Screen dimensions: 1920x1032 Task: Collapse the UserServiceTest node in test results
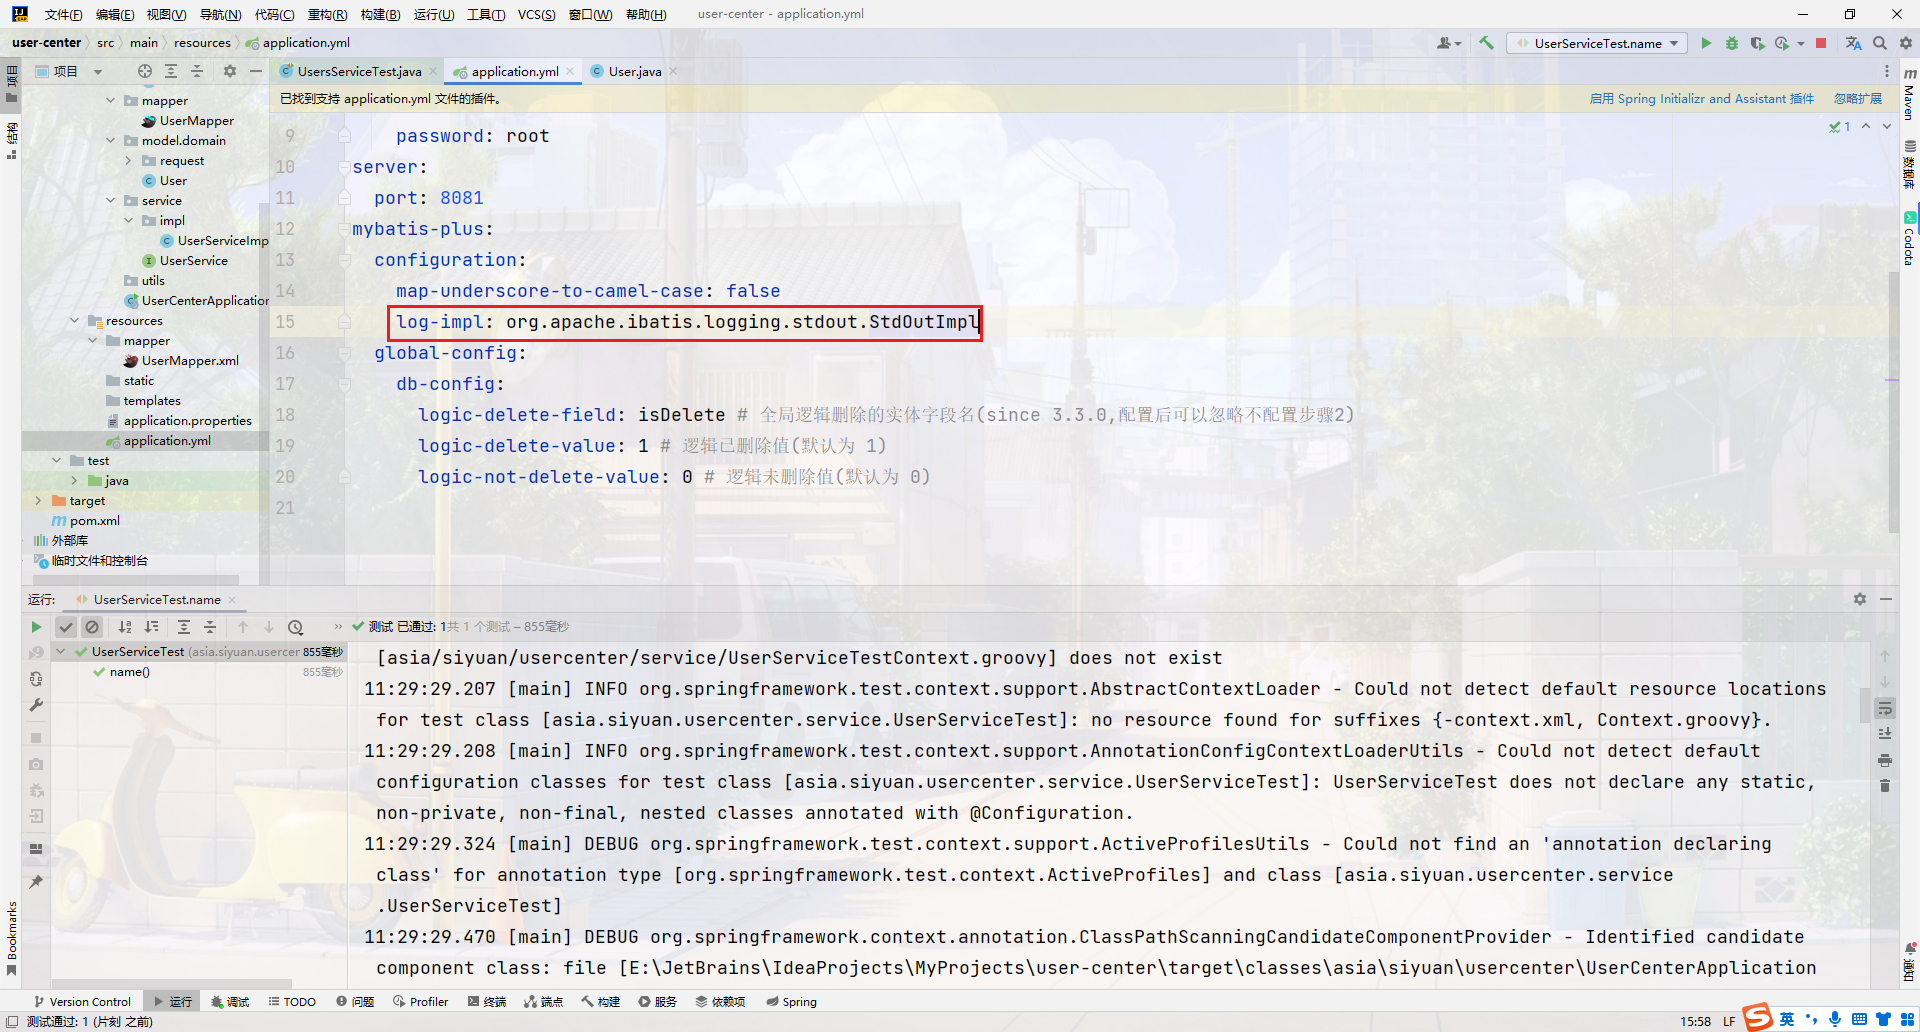click(x=62, y=651)
